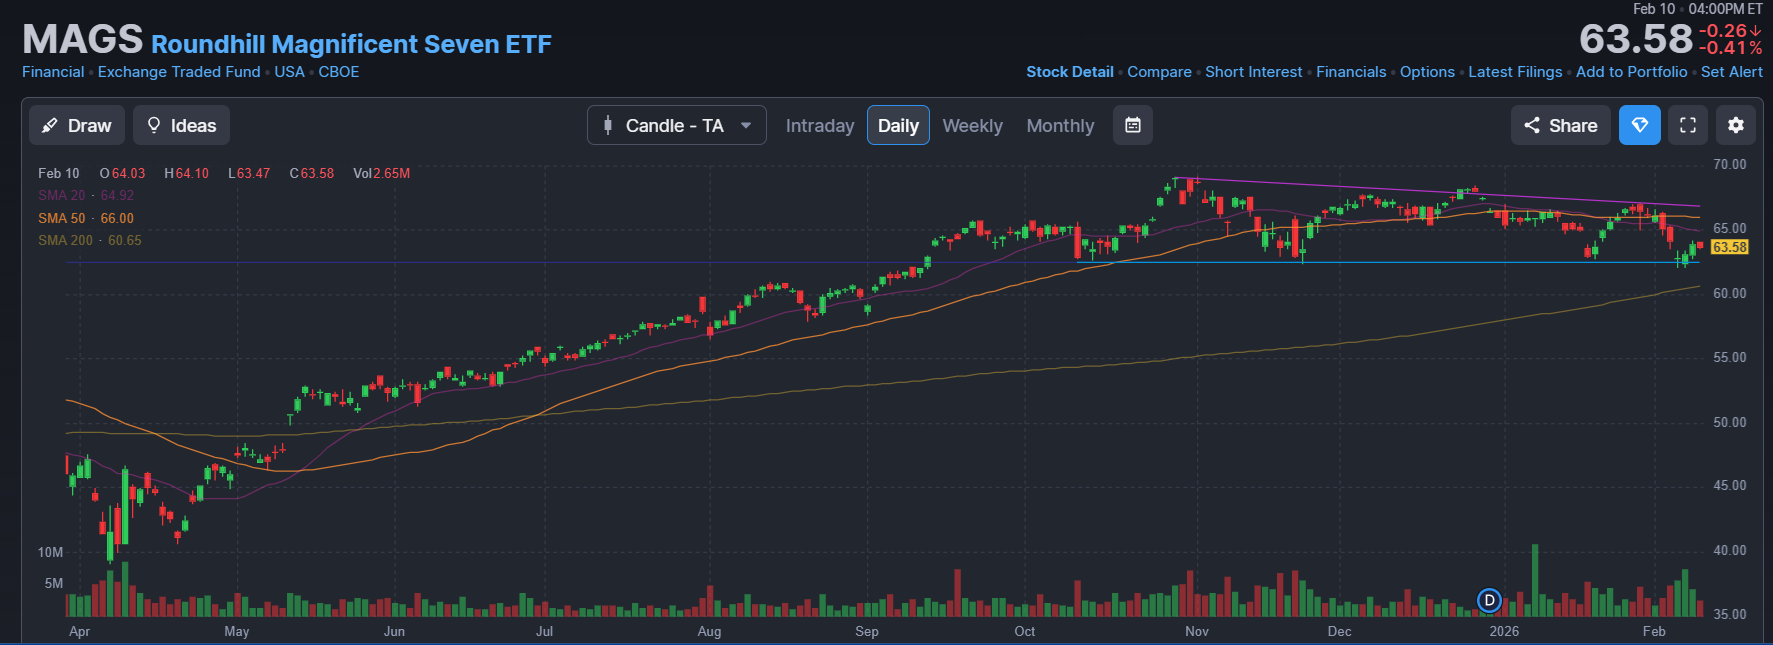Click the blue diamond premium icon

point(1640,125)
